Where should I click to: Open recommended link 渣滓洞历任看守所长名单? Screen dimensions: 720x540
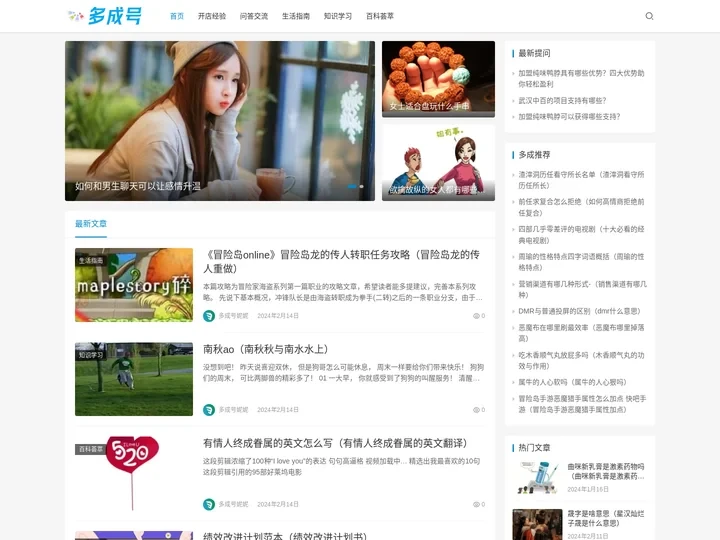tap(581, 180)
